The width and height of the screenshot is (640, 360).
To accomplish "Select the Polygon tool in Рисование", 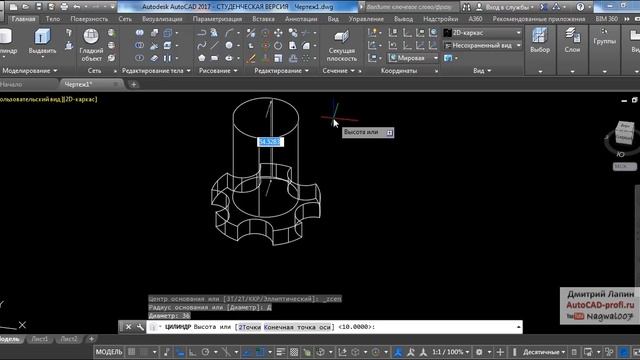I will coord(202,58).
